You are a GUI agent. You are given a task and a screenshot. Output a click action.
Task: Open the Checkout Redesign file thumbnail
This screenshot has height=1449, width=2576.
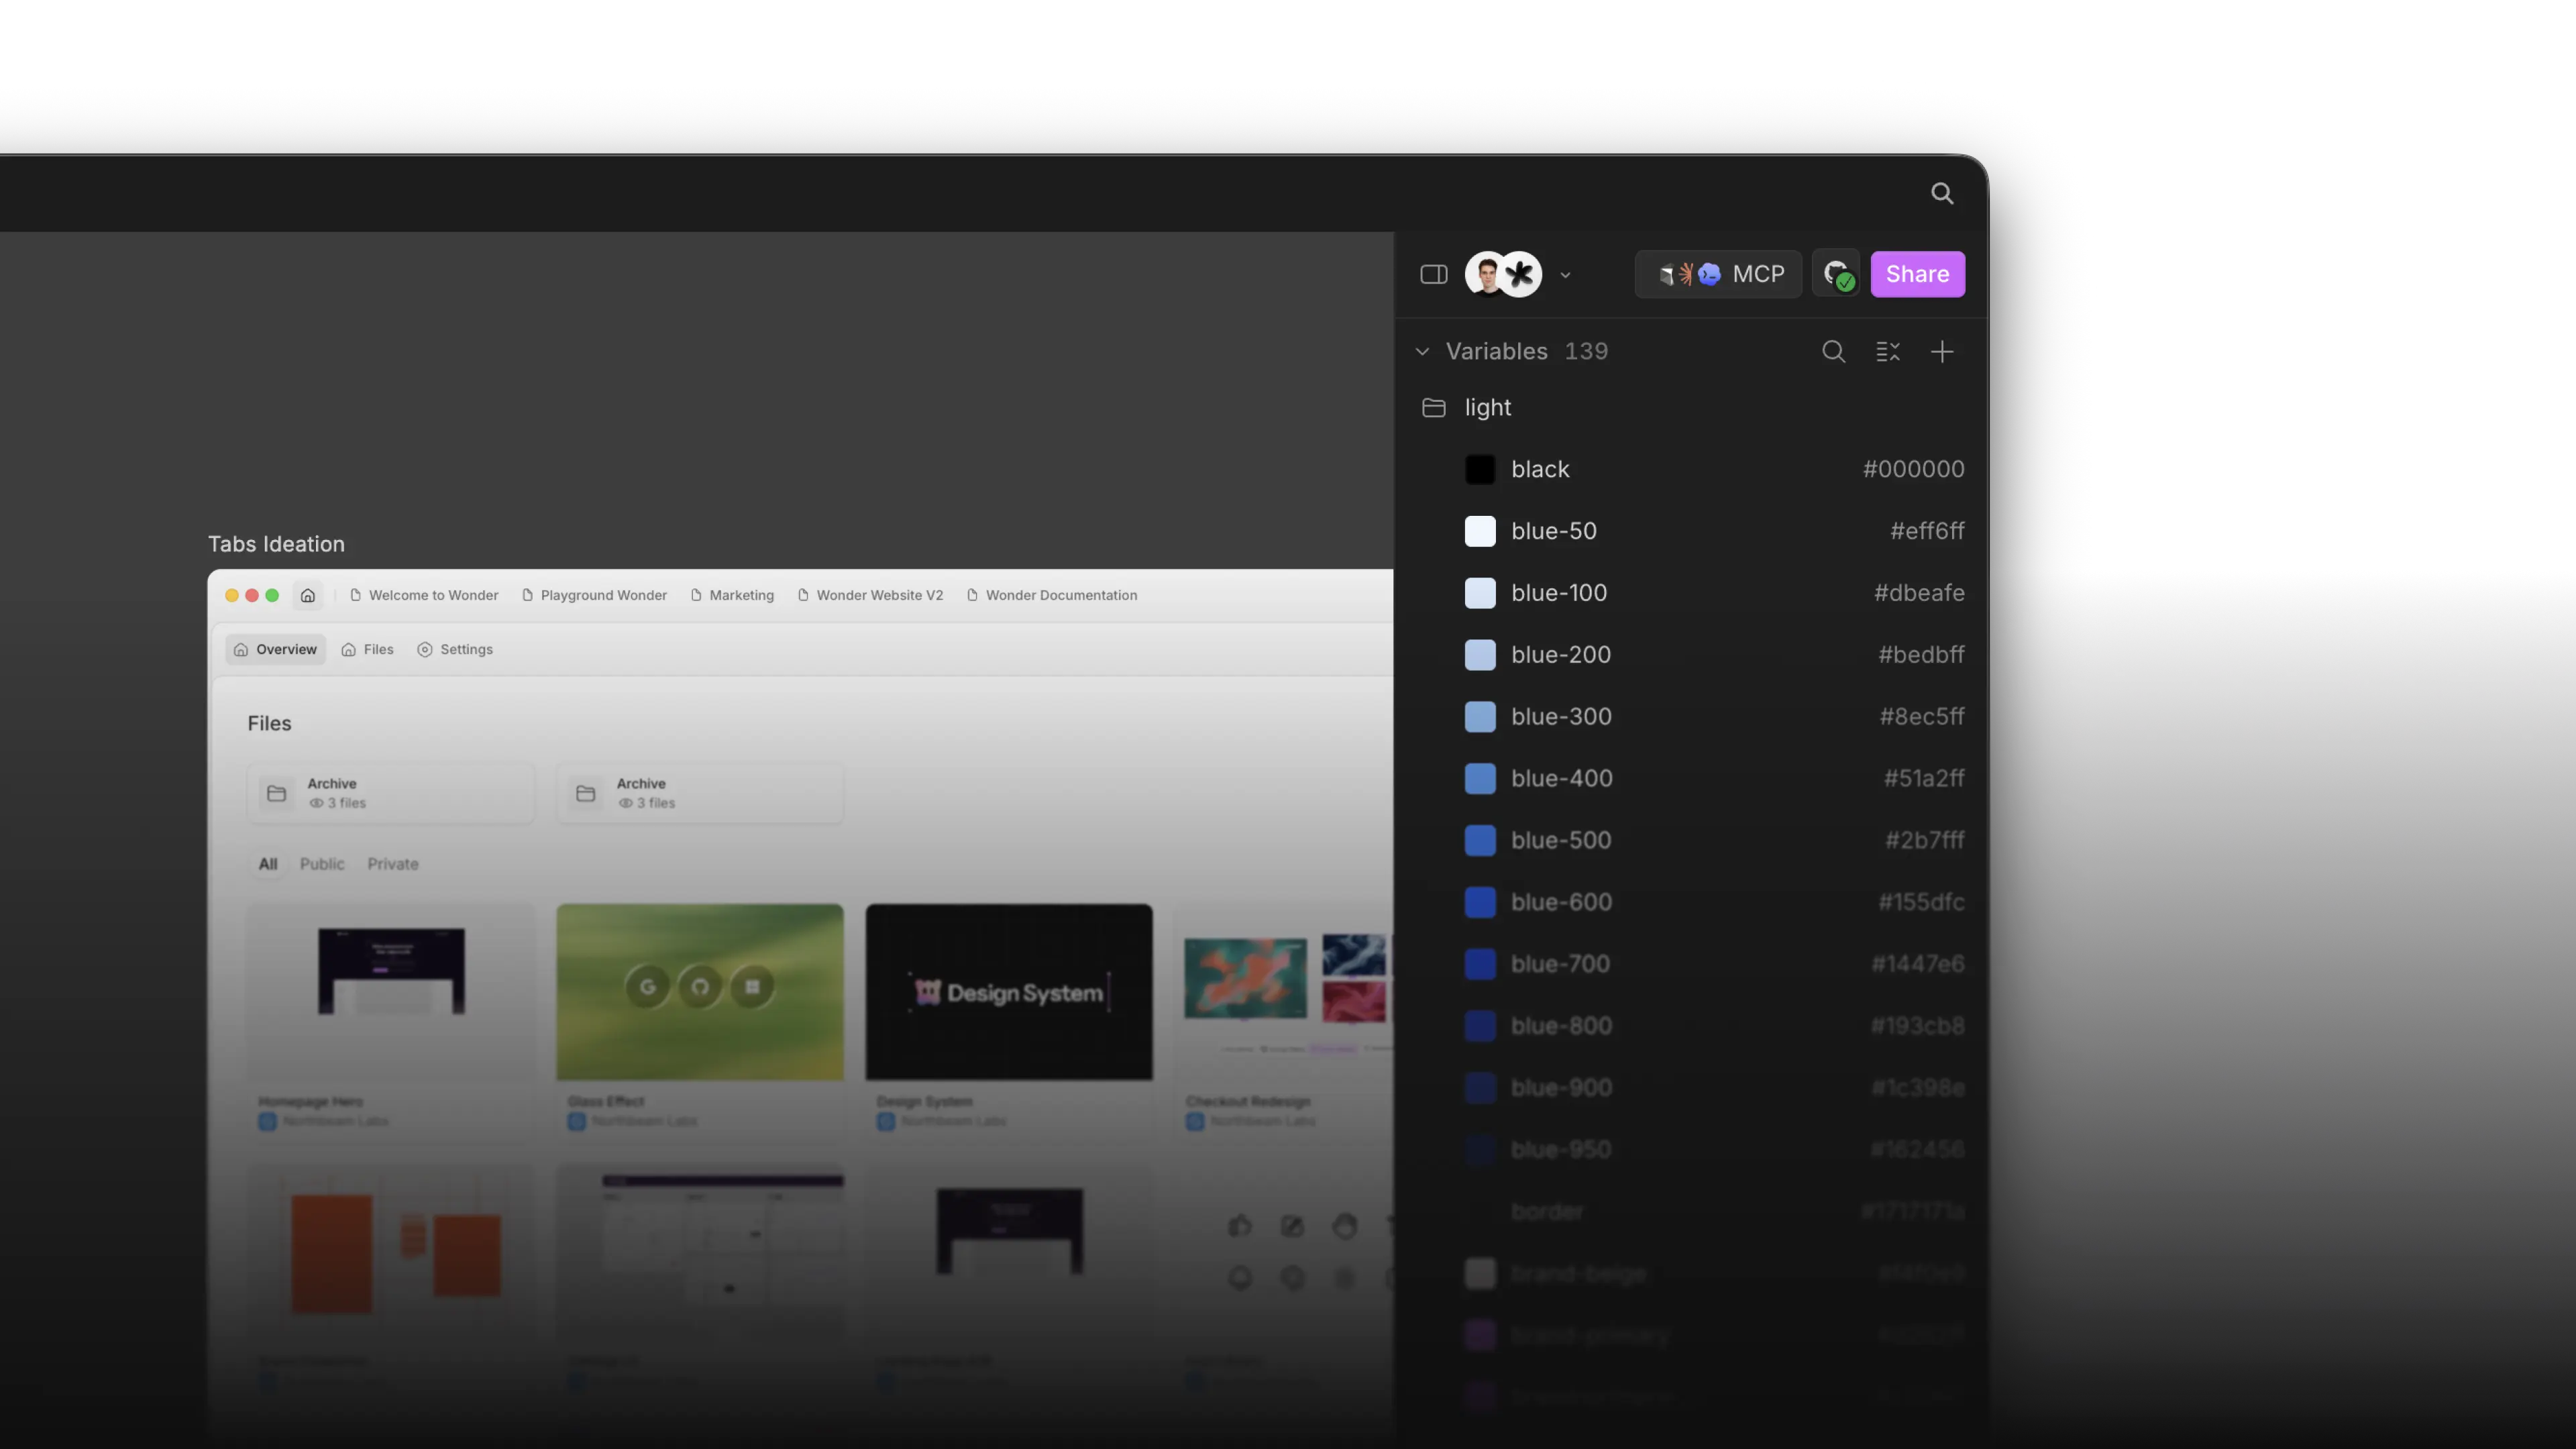(1284, 992)
